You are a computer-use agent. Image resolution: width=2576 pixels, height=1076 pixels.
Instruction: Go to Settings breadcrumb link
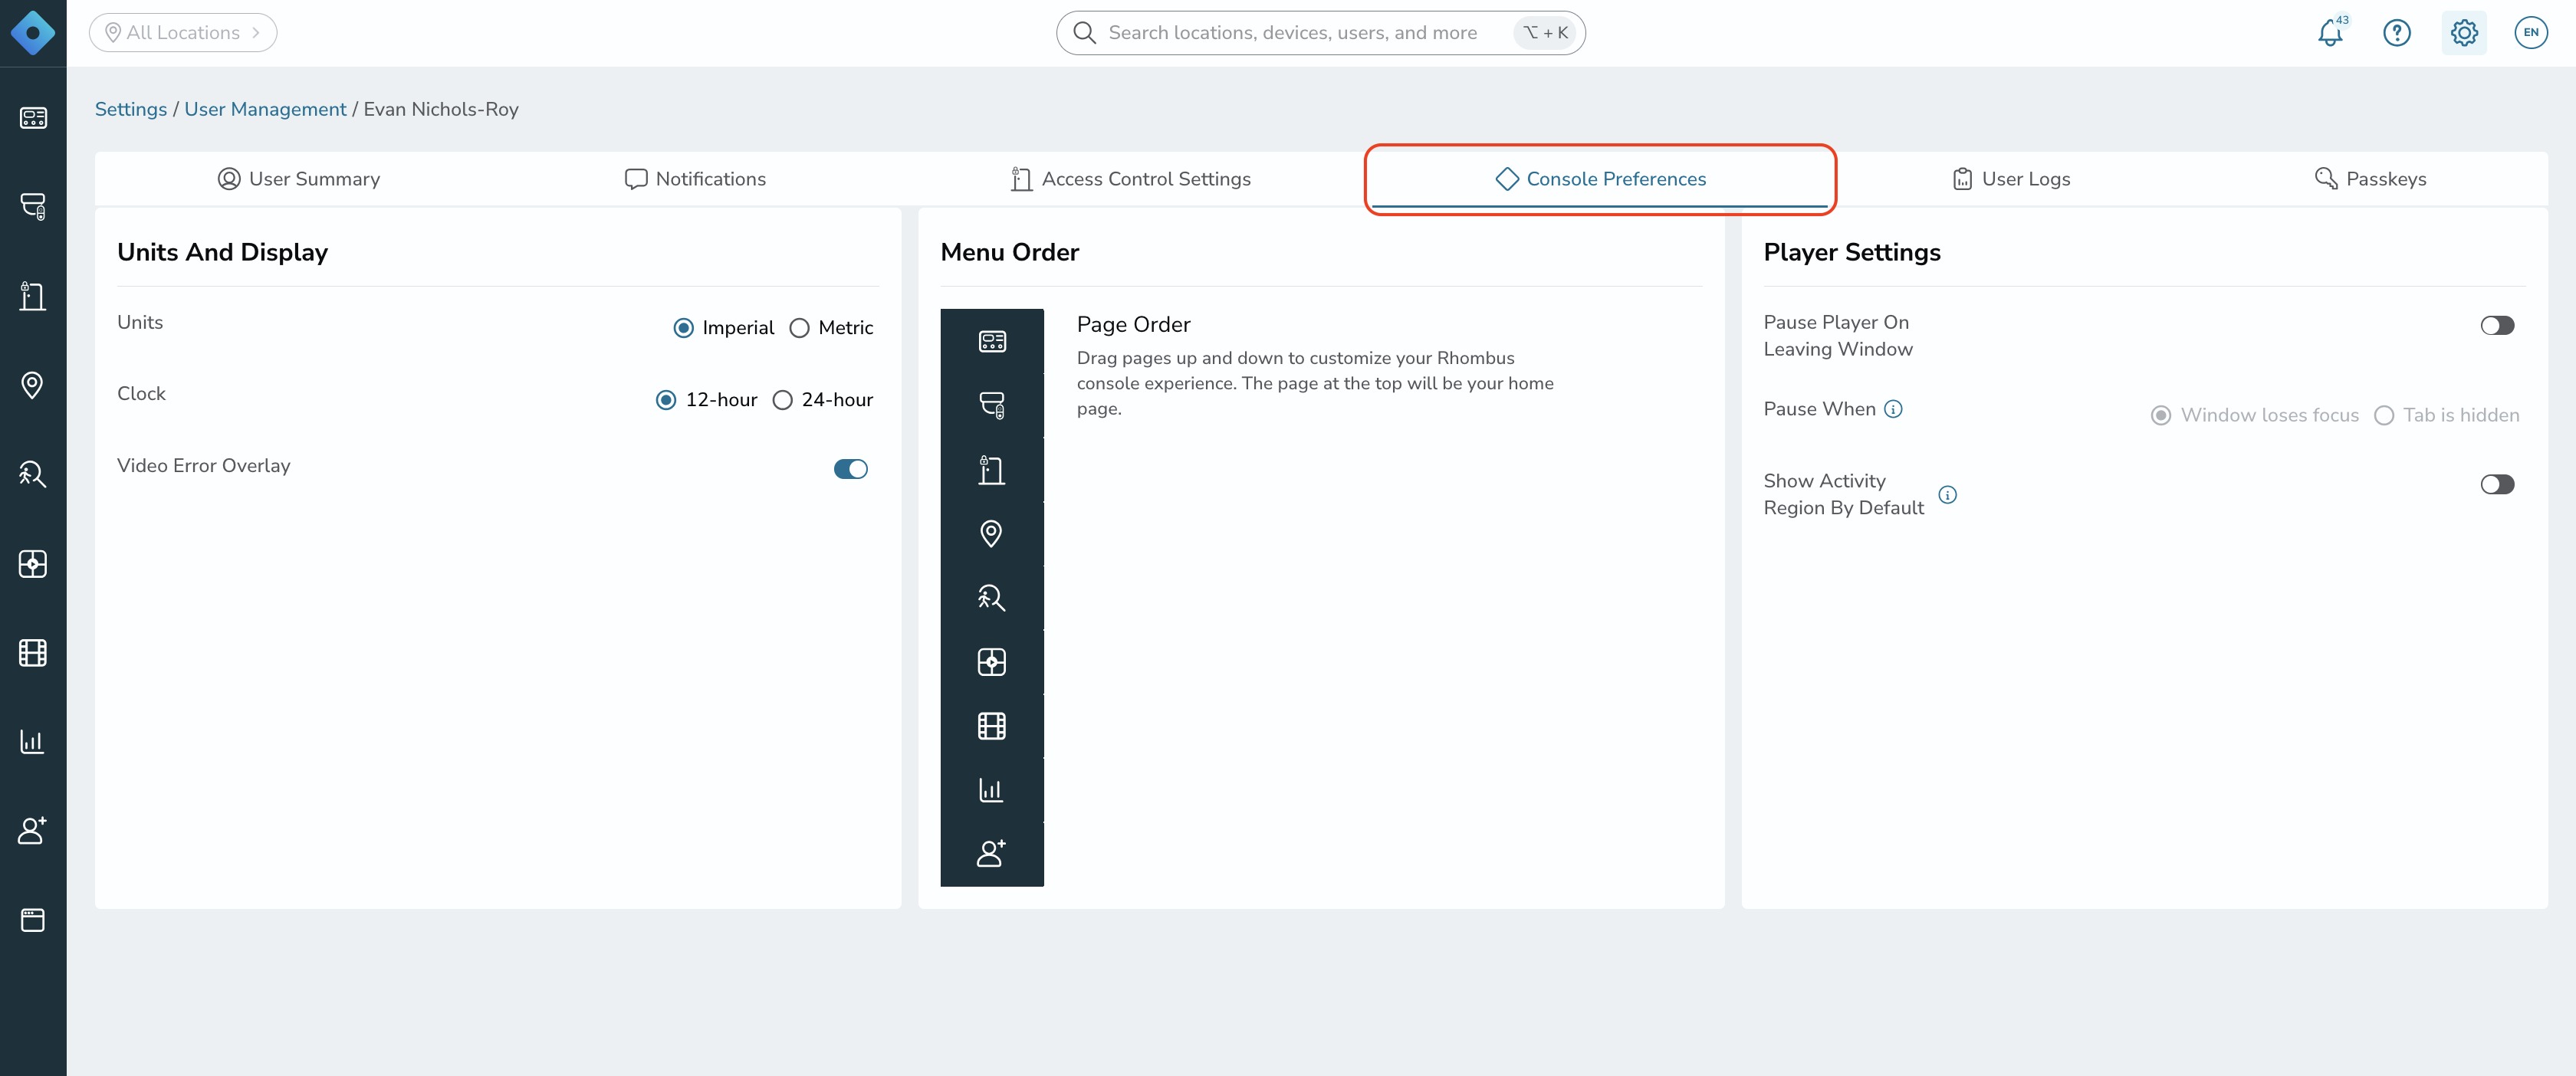131,109
